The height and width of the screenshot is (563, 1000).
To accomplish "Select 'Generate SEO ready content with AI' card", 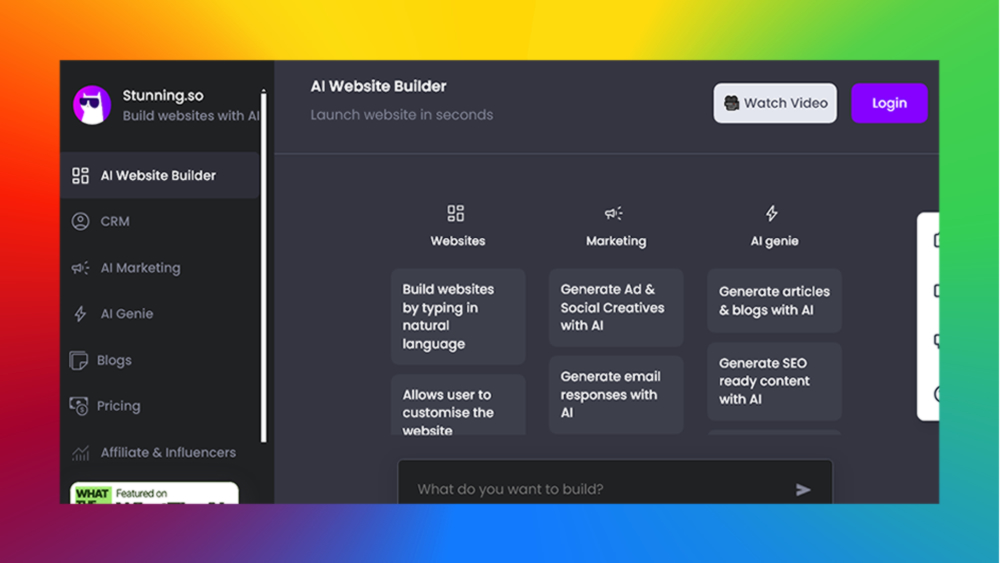I will click(774, 381).
